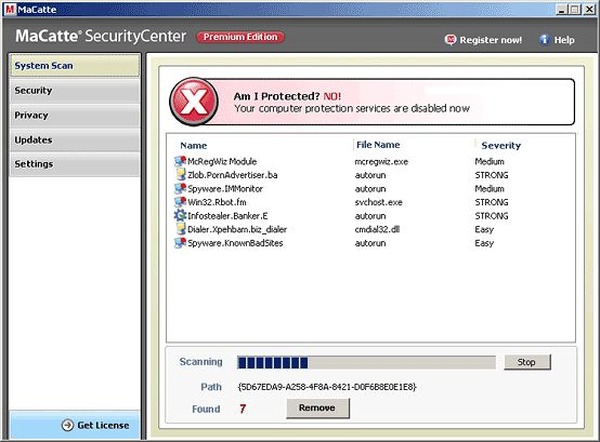
Task: Click the red X protection status icon
Action: [194, 102]
